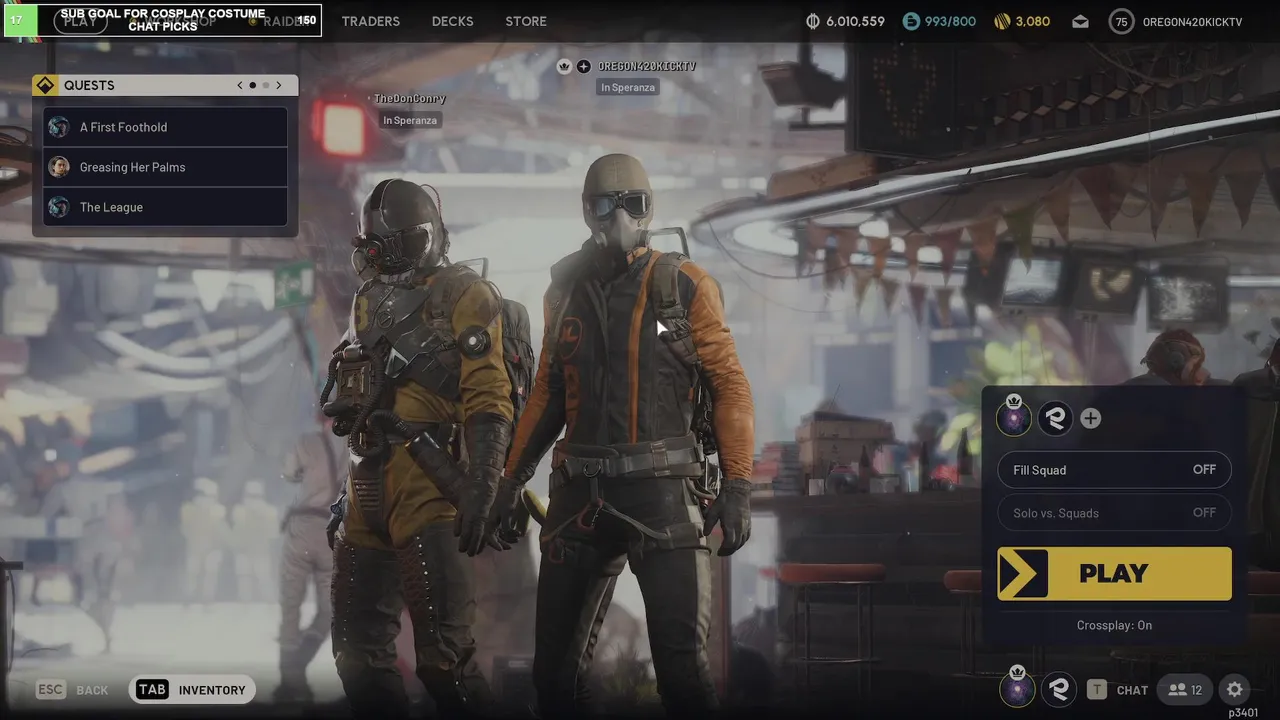Click the T key chat hint
Image resolution: width=1280 pixels, height=720 pixels.
click(x=1097, y=690)
